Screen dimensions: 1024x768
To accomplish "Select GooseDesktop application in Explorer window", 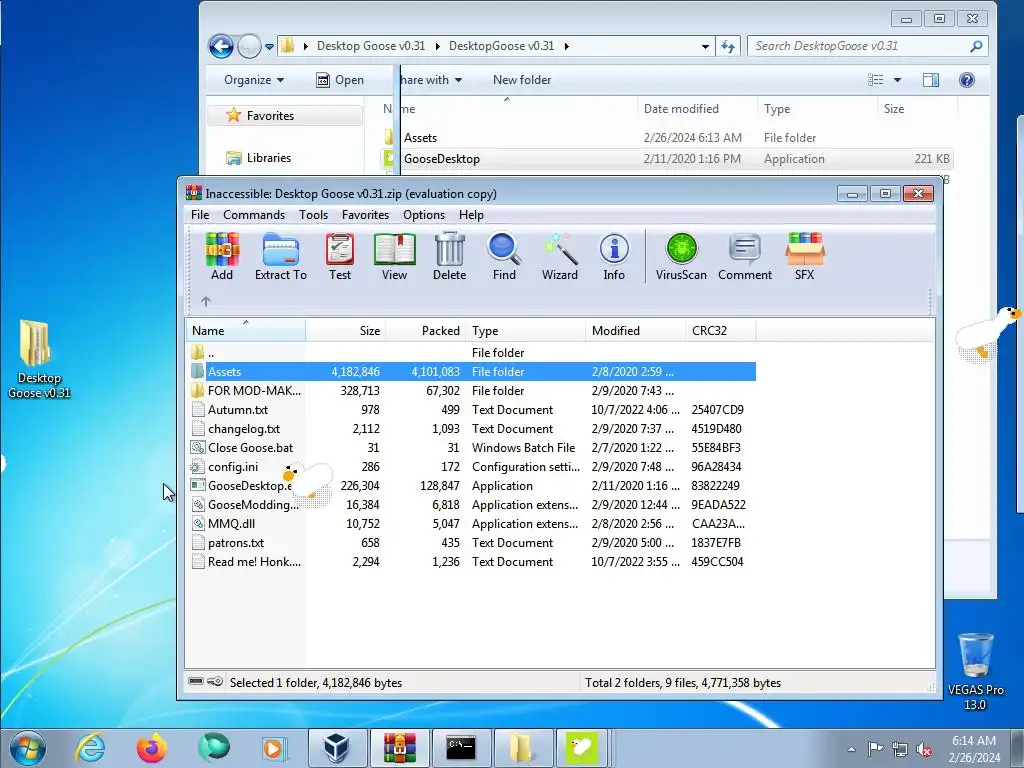I will click(666, 159).
